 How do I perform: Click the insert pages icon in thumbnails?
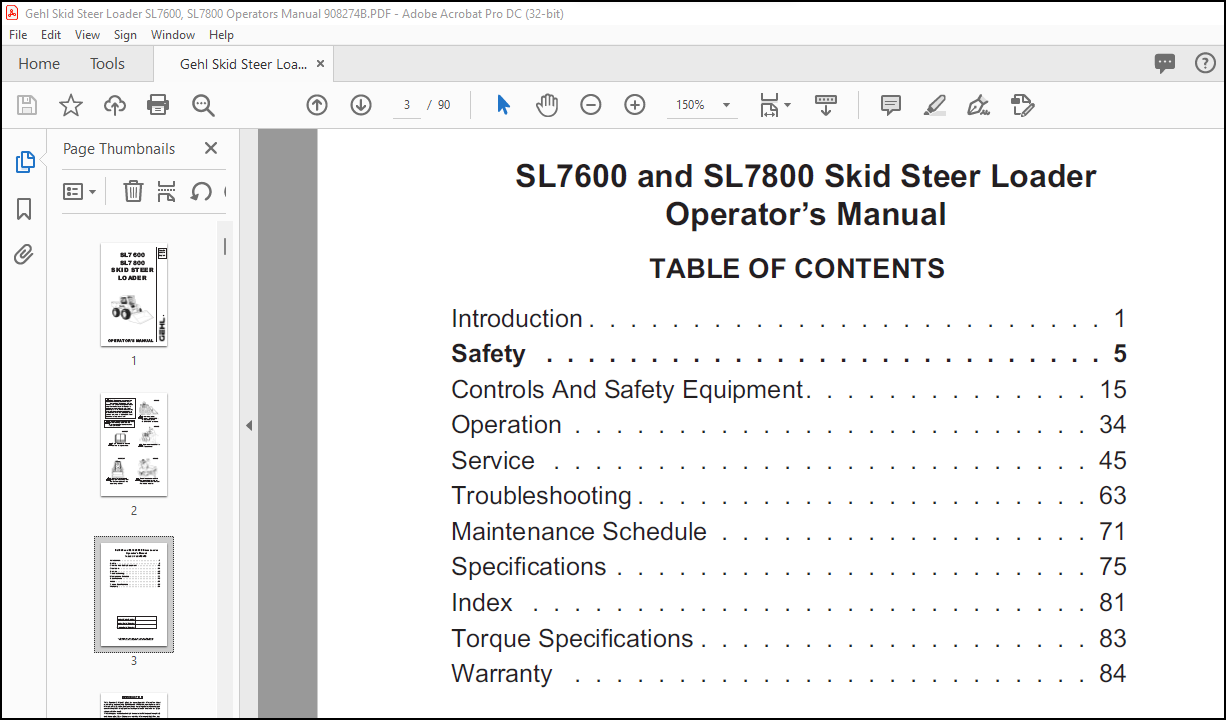167,191
